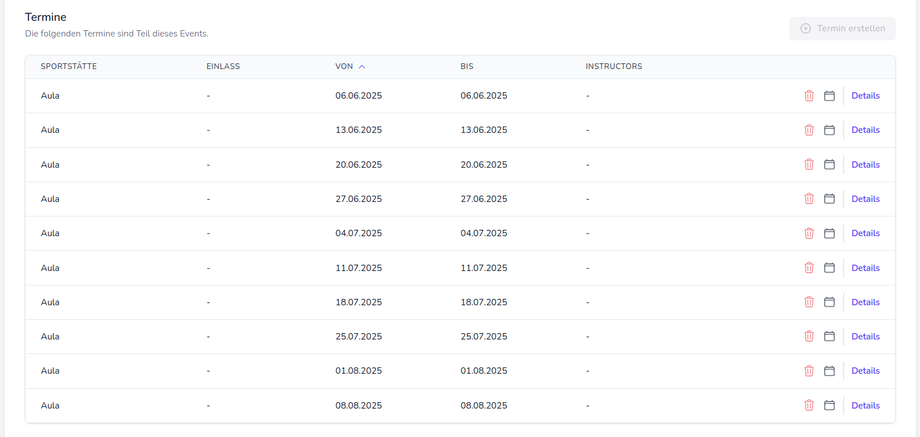The height and width of the screenshot is (437, 920).
Task: Open calendar icon for 27.06.2025 row
Action: click(x=829, y=199)
